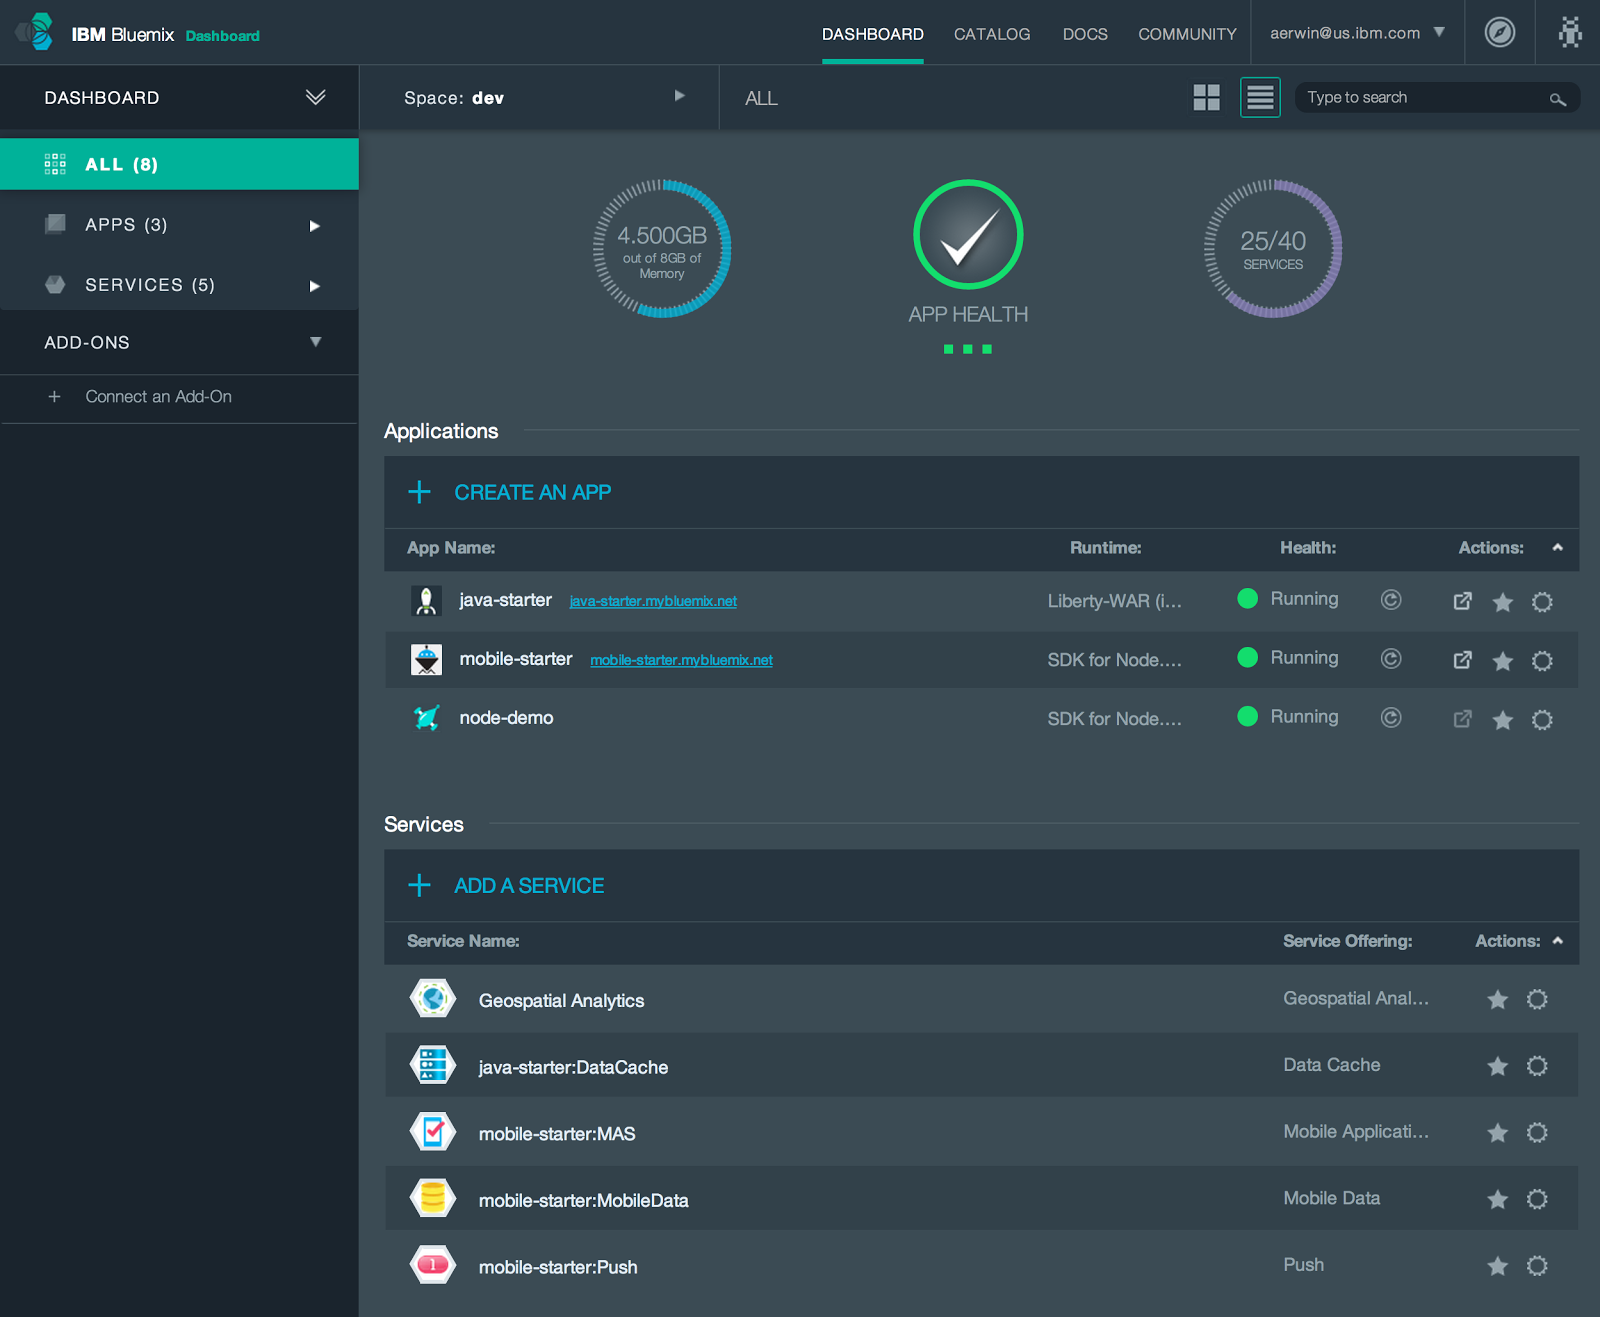The image size is (1600, 1317).
Task: Click the Push service icon
Action: 433,1265
